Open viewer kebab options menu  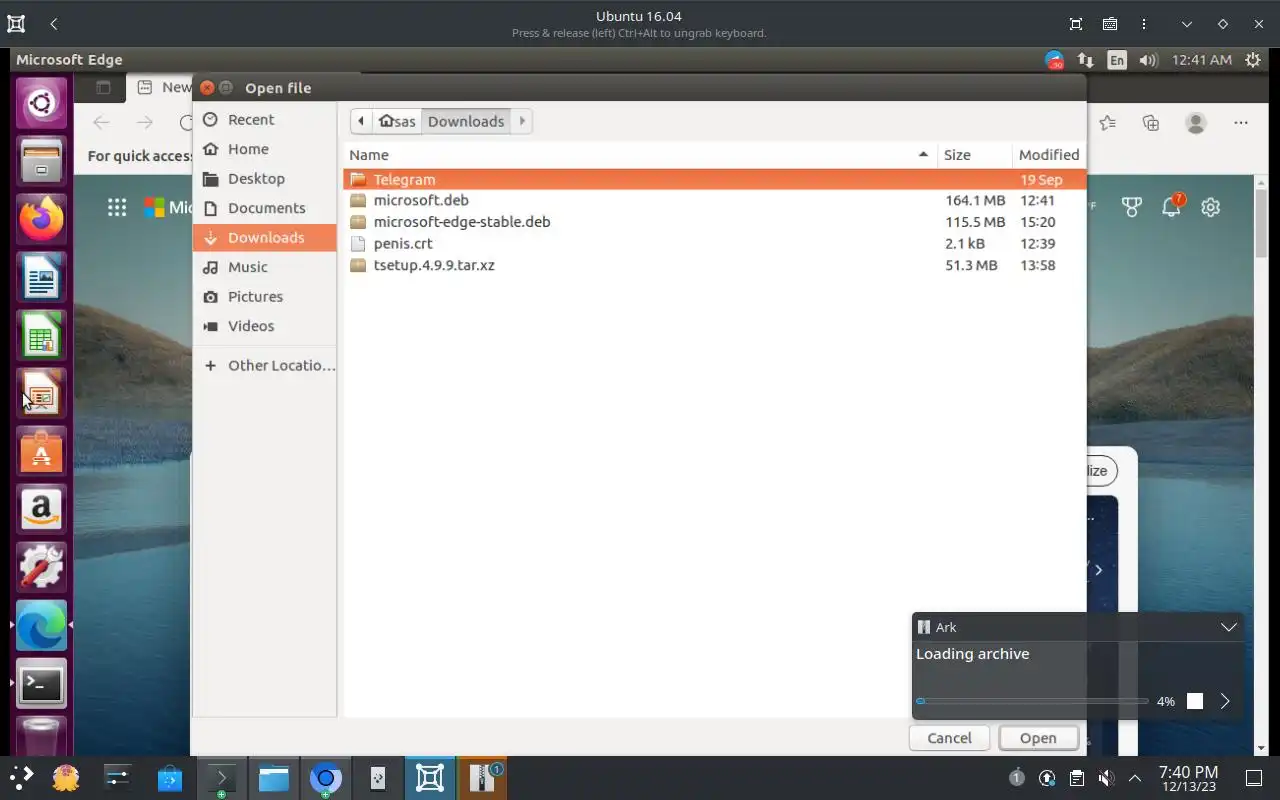1144,24
